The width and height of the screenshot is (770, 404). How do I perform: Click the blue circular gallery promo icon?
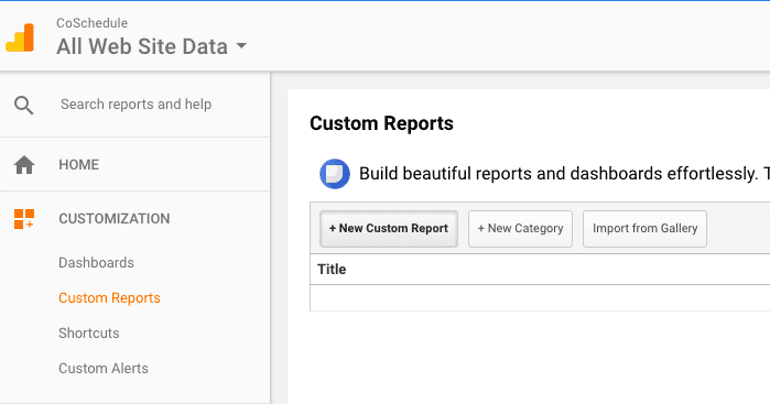pyautogui.click(x=335, y=174)
